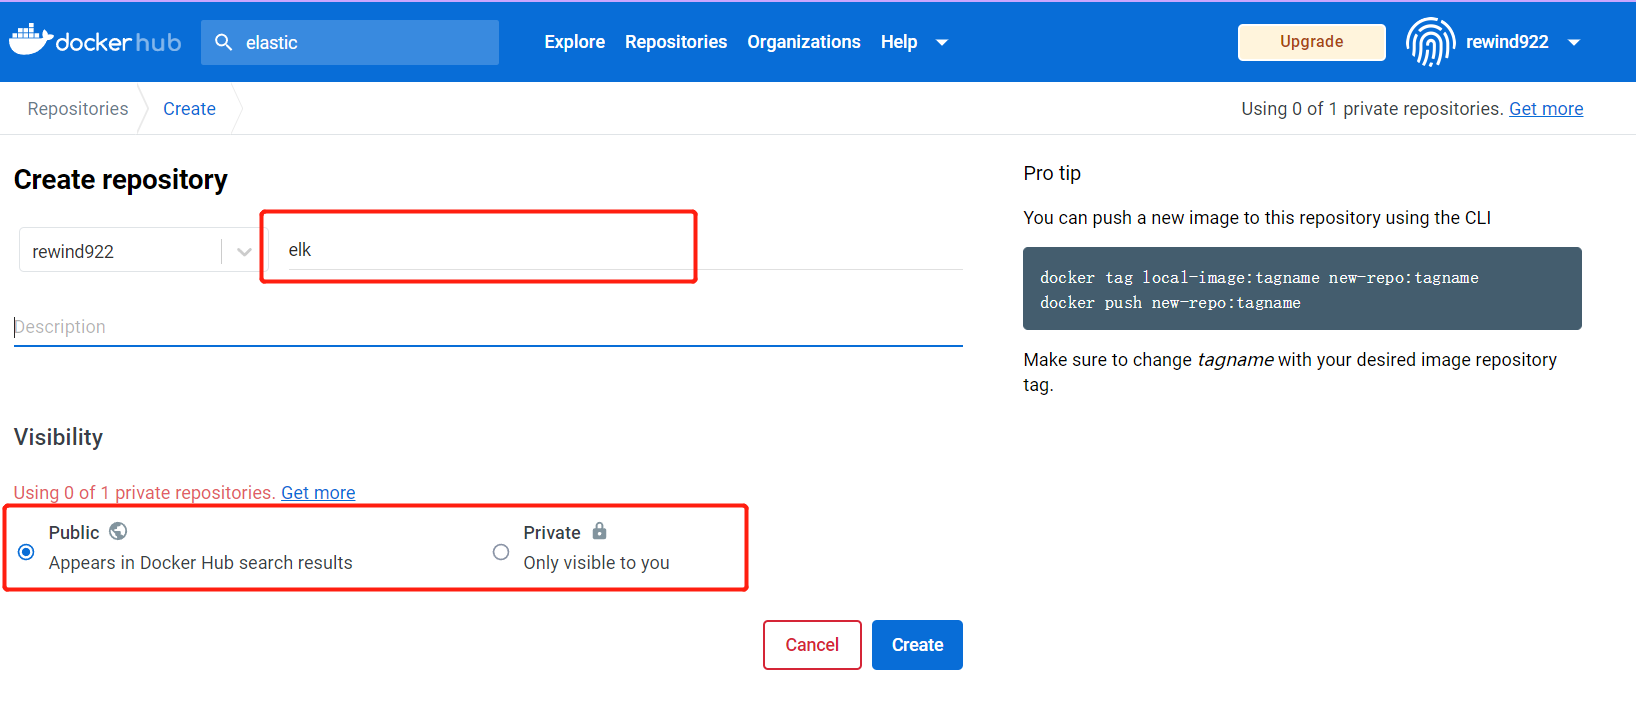Click 'Appears in Docker Hub search results' text
This screenshot has height=708, width=1636.
pyautogui.click(x=201, y=563)
